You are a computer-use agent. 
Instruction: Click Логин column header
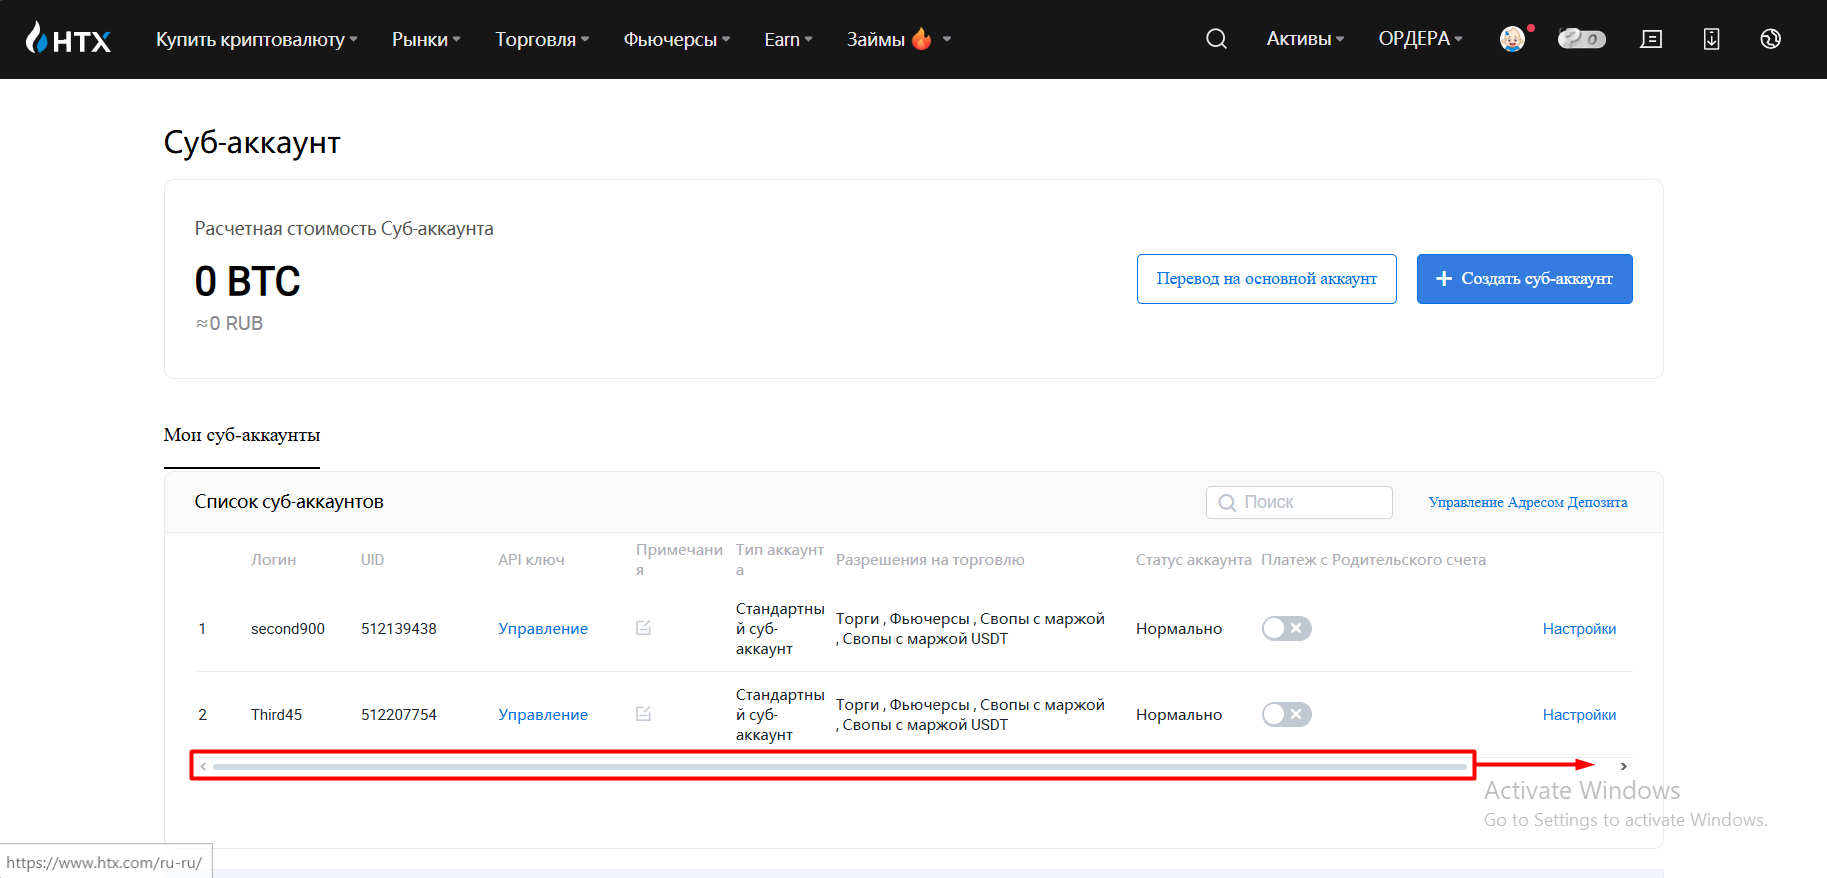(x=273, y=559)
